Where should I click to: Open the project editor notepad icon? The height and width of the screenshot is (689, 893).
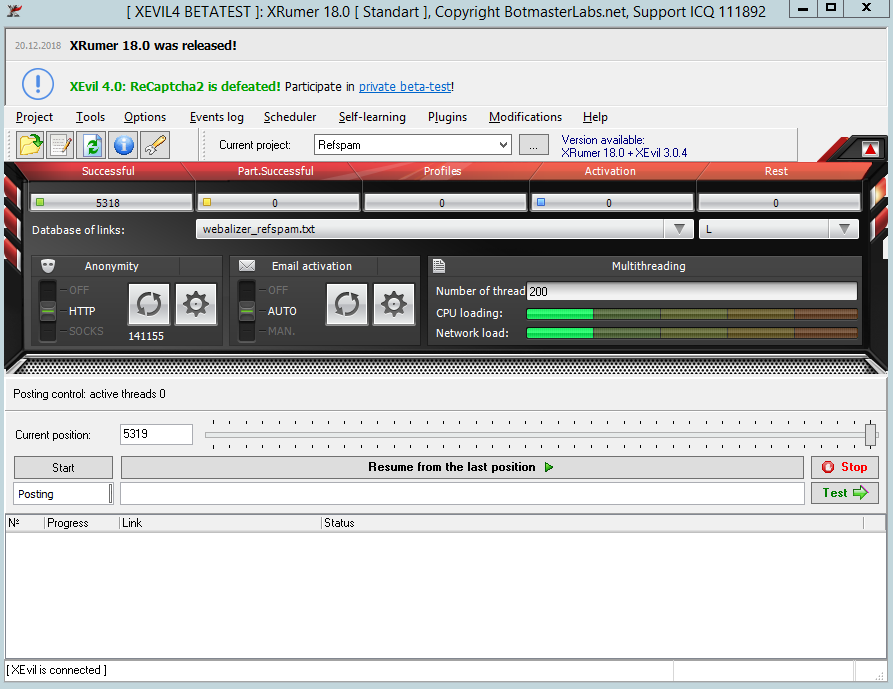click(60, 145)
